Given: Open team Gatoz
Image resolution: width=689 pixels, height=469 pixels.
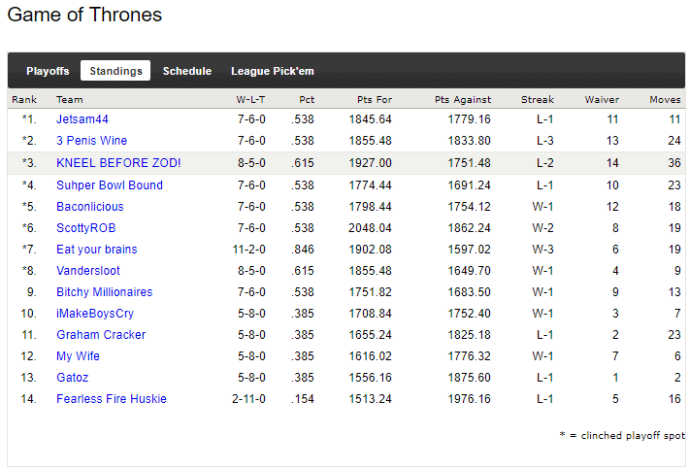Looking at the screenshot, I should tap(72, 377).
